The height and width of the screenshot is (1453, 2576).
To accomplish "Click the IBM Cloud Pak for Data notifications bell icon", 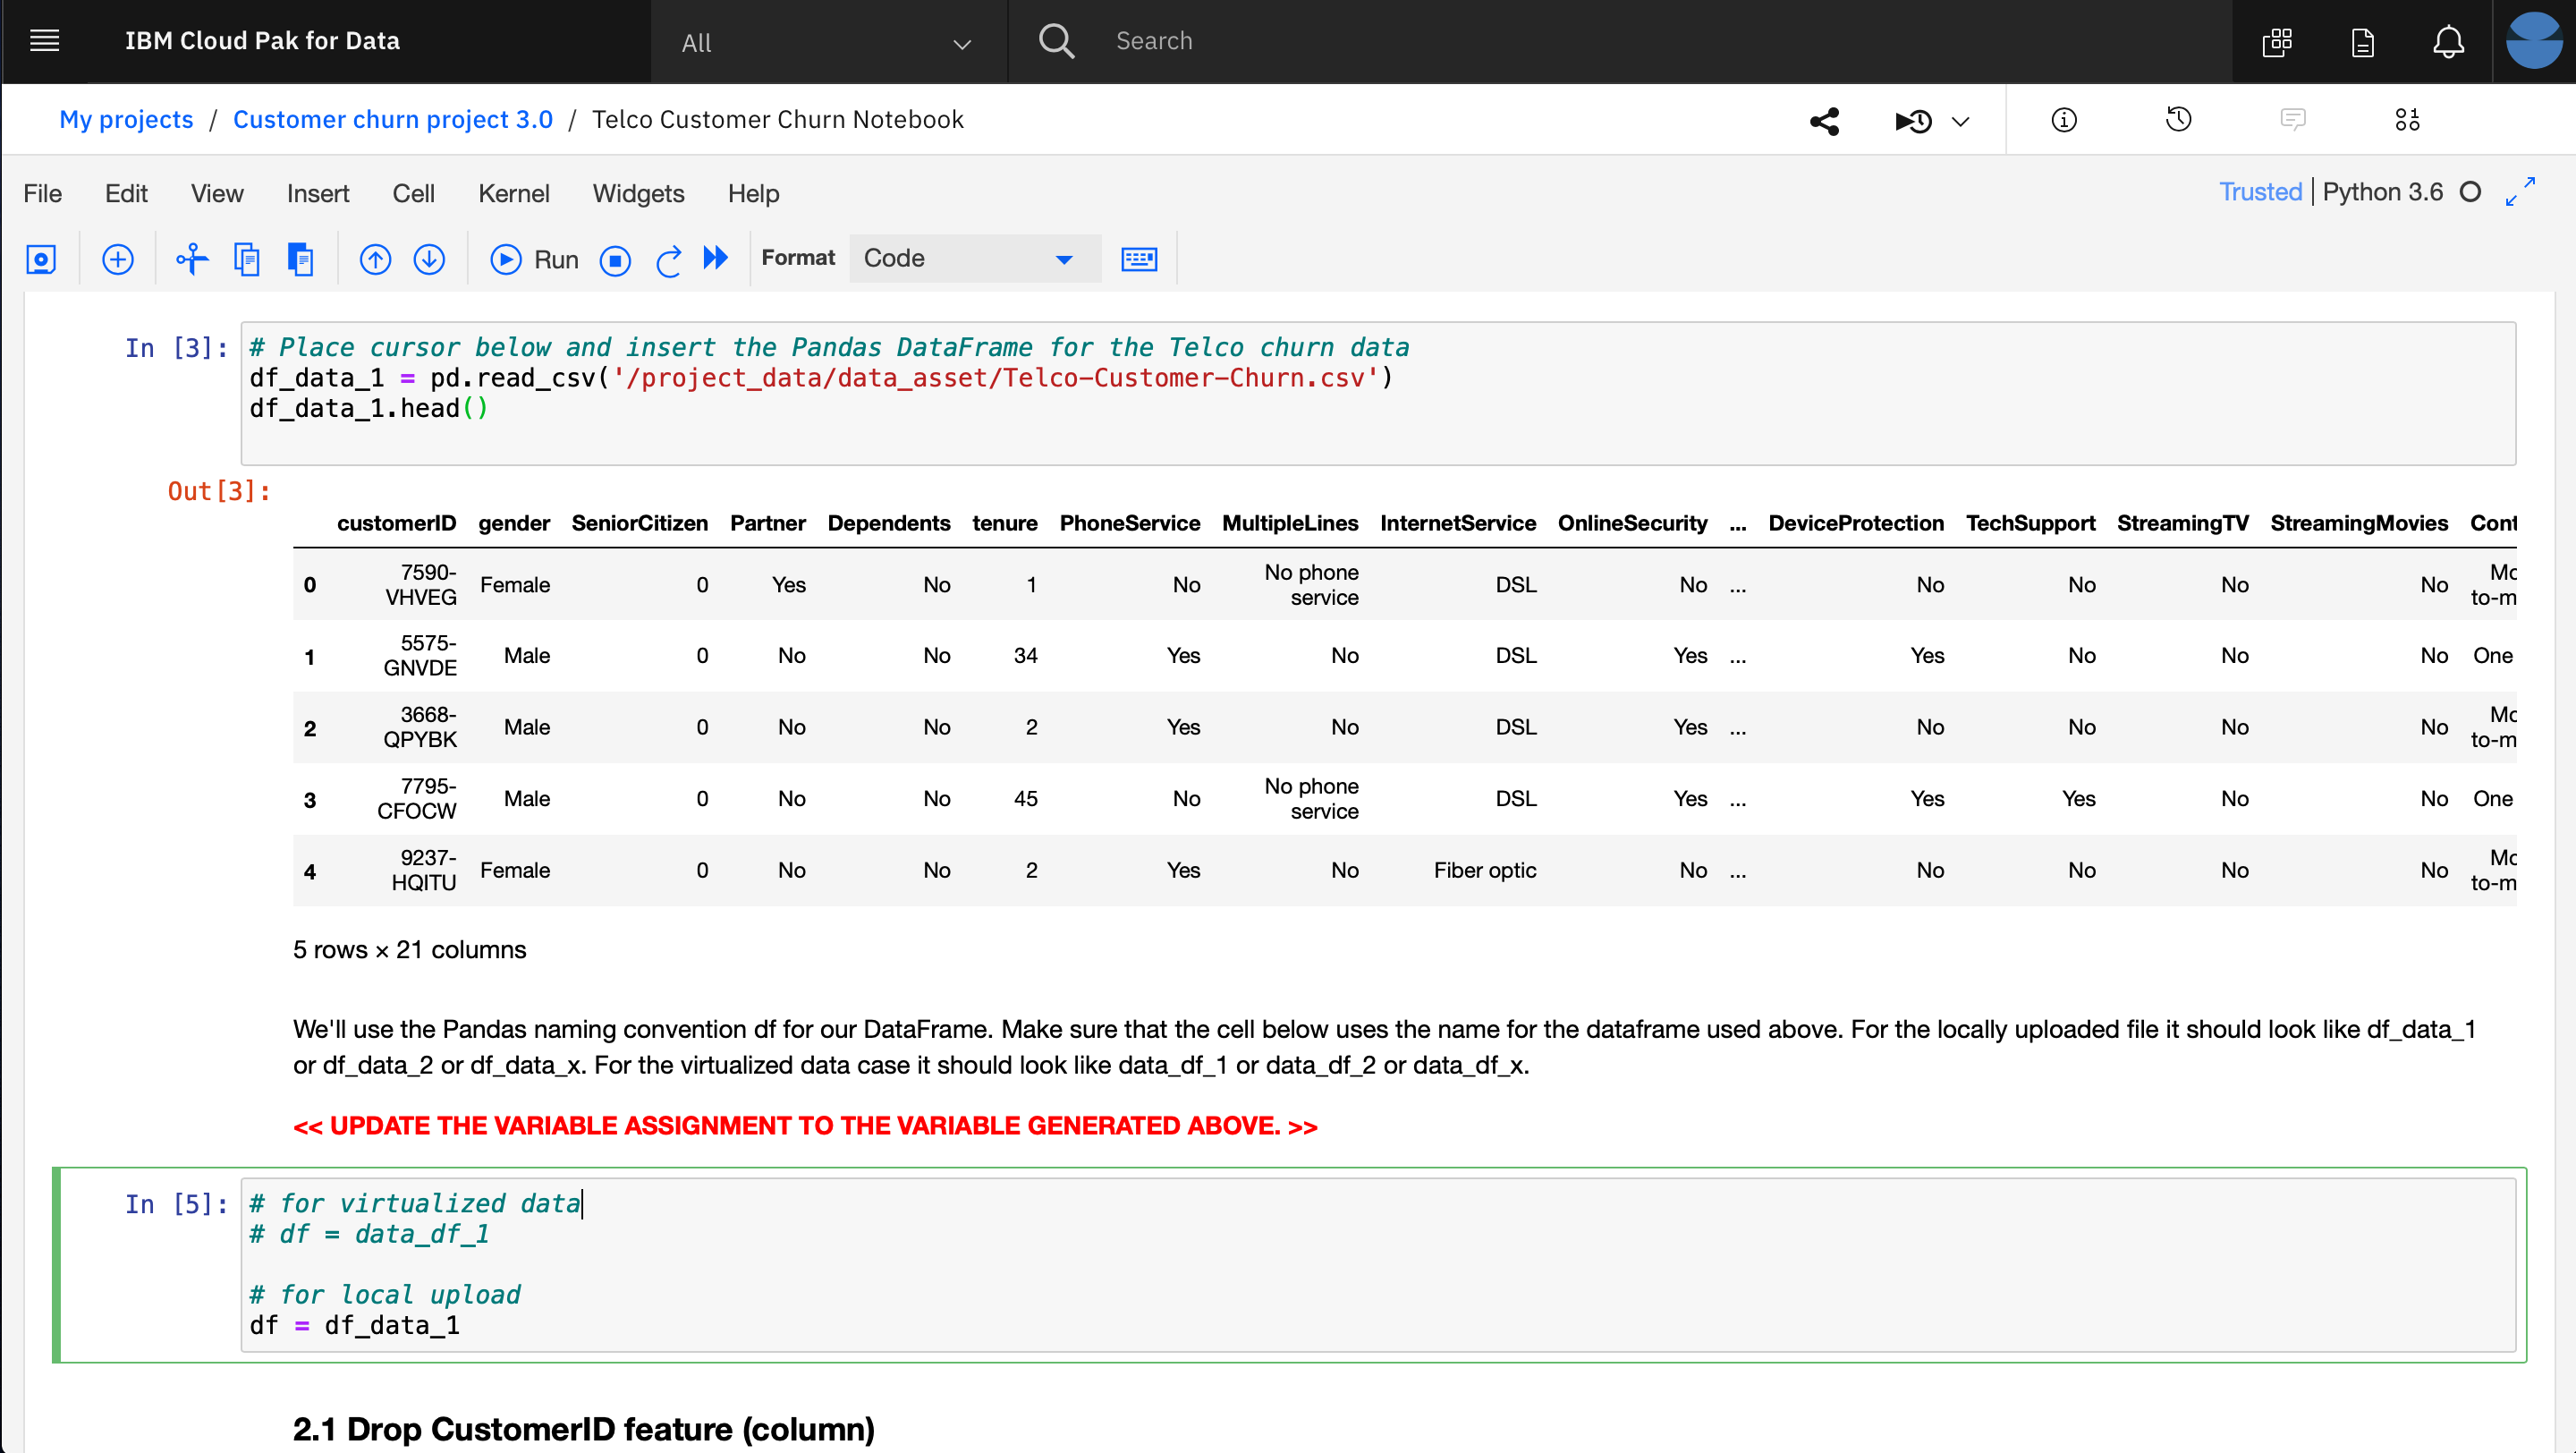I will coord(2447,39).
